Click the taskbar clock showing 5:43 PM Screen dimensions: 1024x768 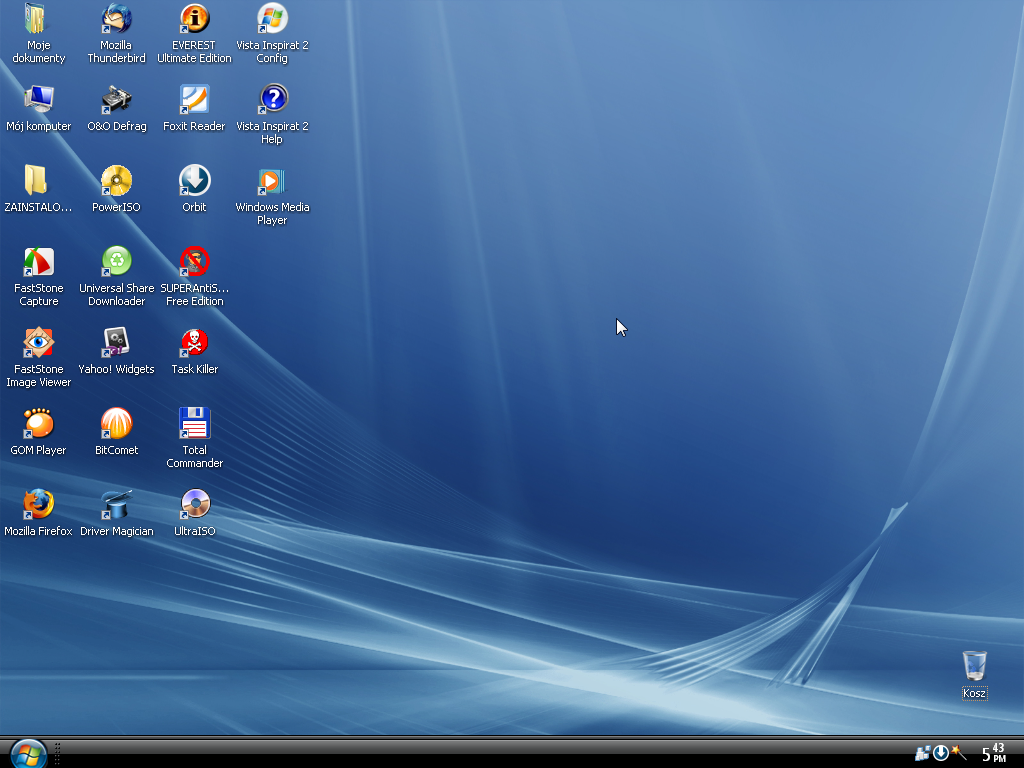click(x=994, y=752)
